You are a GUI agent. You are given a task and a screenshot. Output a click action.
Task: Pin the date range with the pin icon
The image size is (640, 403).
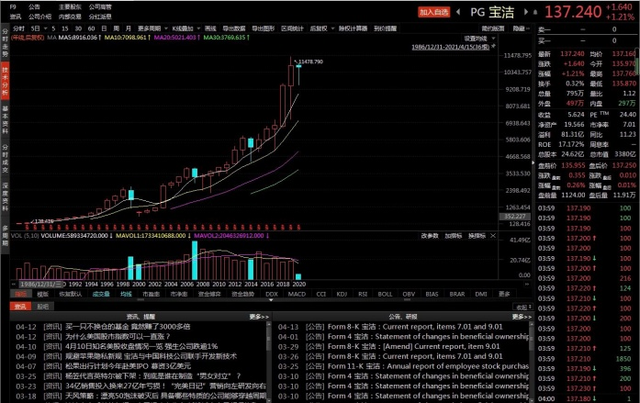493,47
